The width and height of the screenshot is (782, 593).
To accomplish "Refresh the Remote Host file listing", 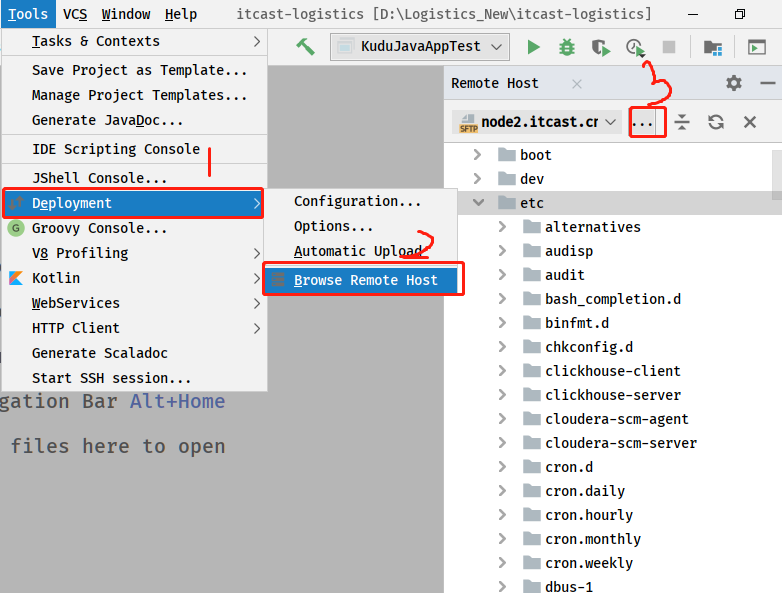I will pyautogui.click(x=716, y=122).
